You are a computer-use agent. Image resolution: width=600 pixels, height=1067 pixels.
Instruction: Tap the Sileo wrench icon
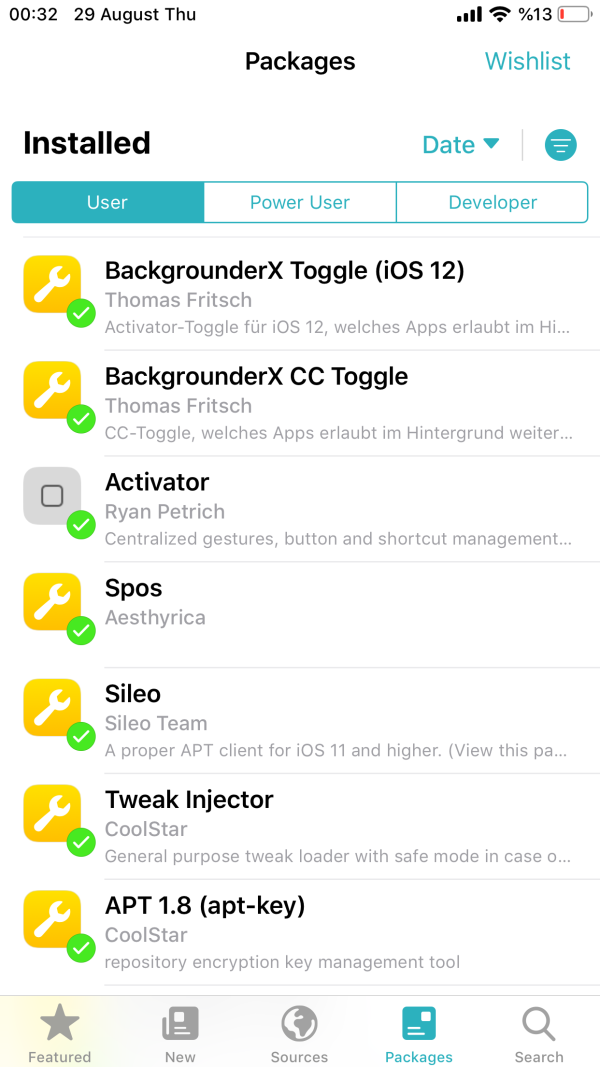point(52,708)
